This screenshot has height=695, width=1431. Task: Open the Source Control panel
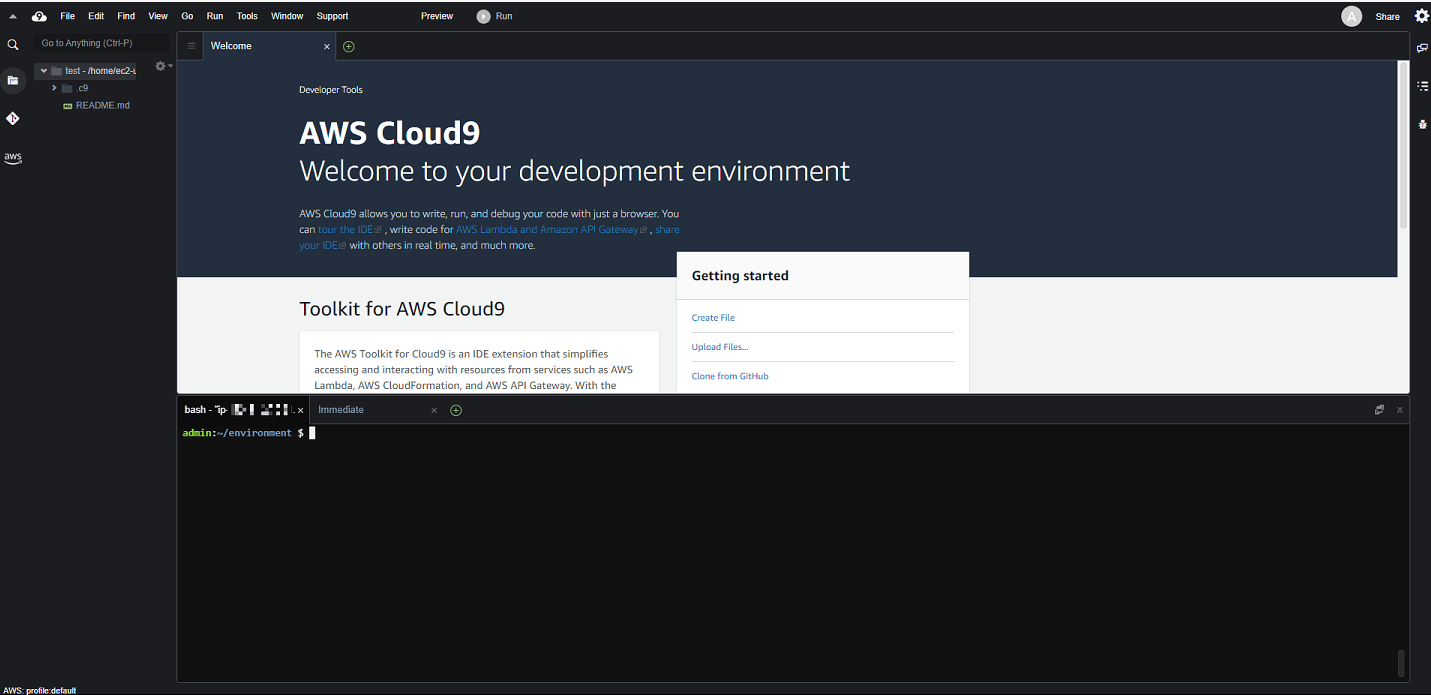tap(13, 118)
